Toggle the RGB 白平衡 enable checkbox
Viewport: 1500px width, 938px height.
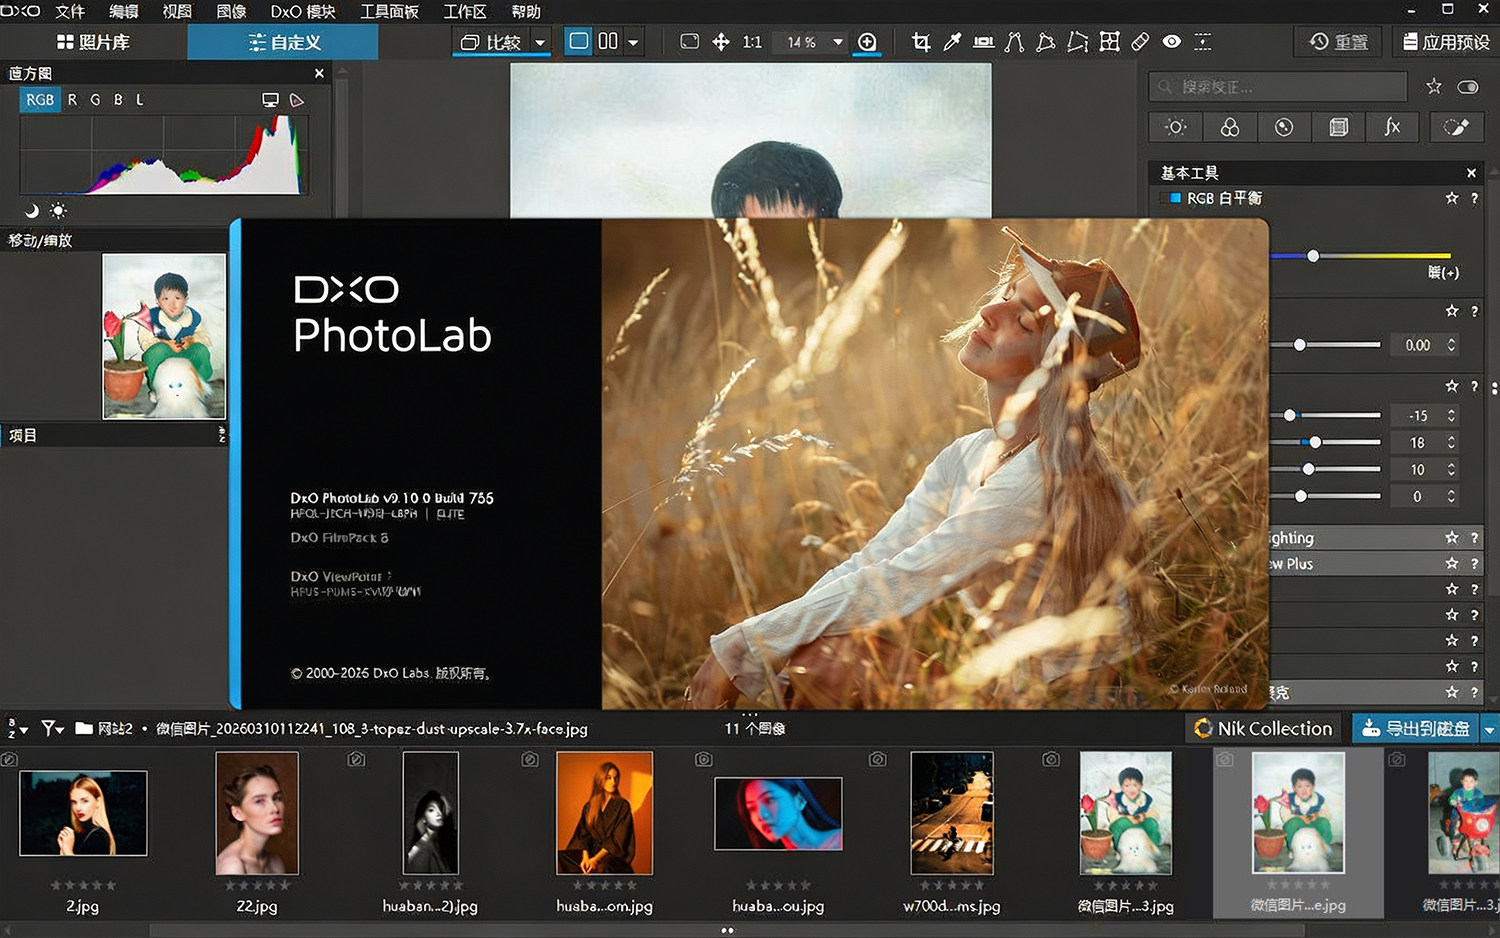(1175, 198)
